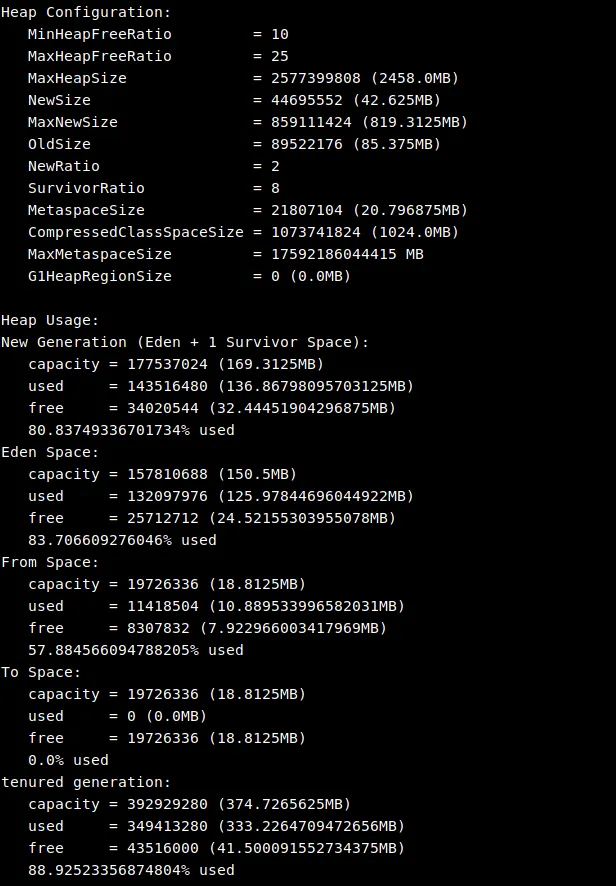Click the SurvivorRatio label
Screen dimensions: 616x886
(x=86, y=188)
